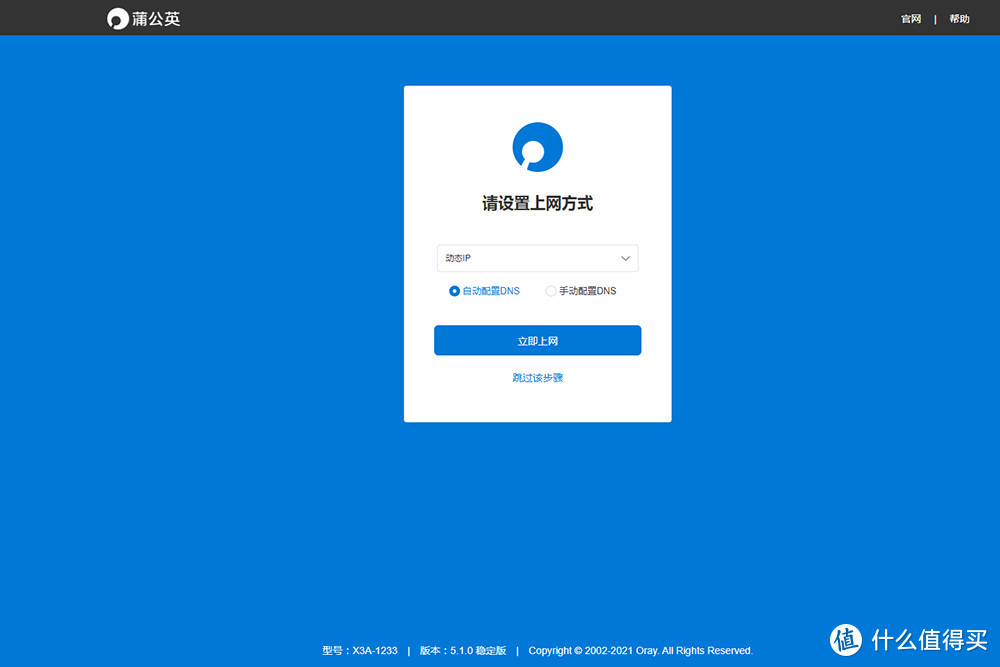Select the 自动配置DNS radio button
This screenshot has height=667, width=1000.
tap(454, 291)
